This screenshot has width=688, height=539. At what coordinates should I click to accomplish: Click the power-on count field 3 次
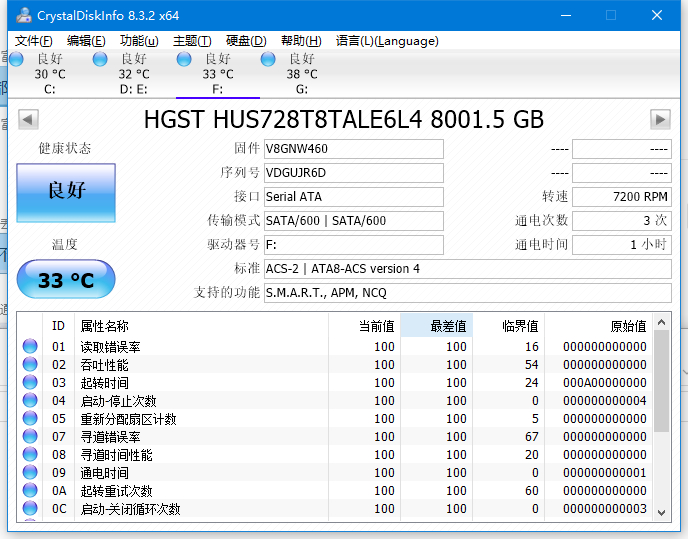pos(622,221)
